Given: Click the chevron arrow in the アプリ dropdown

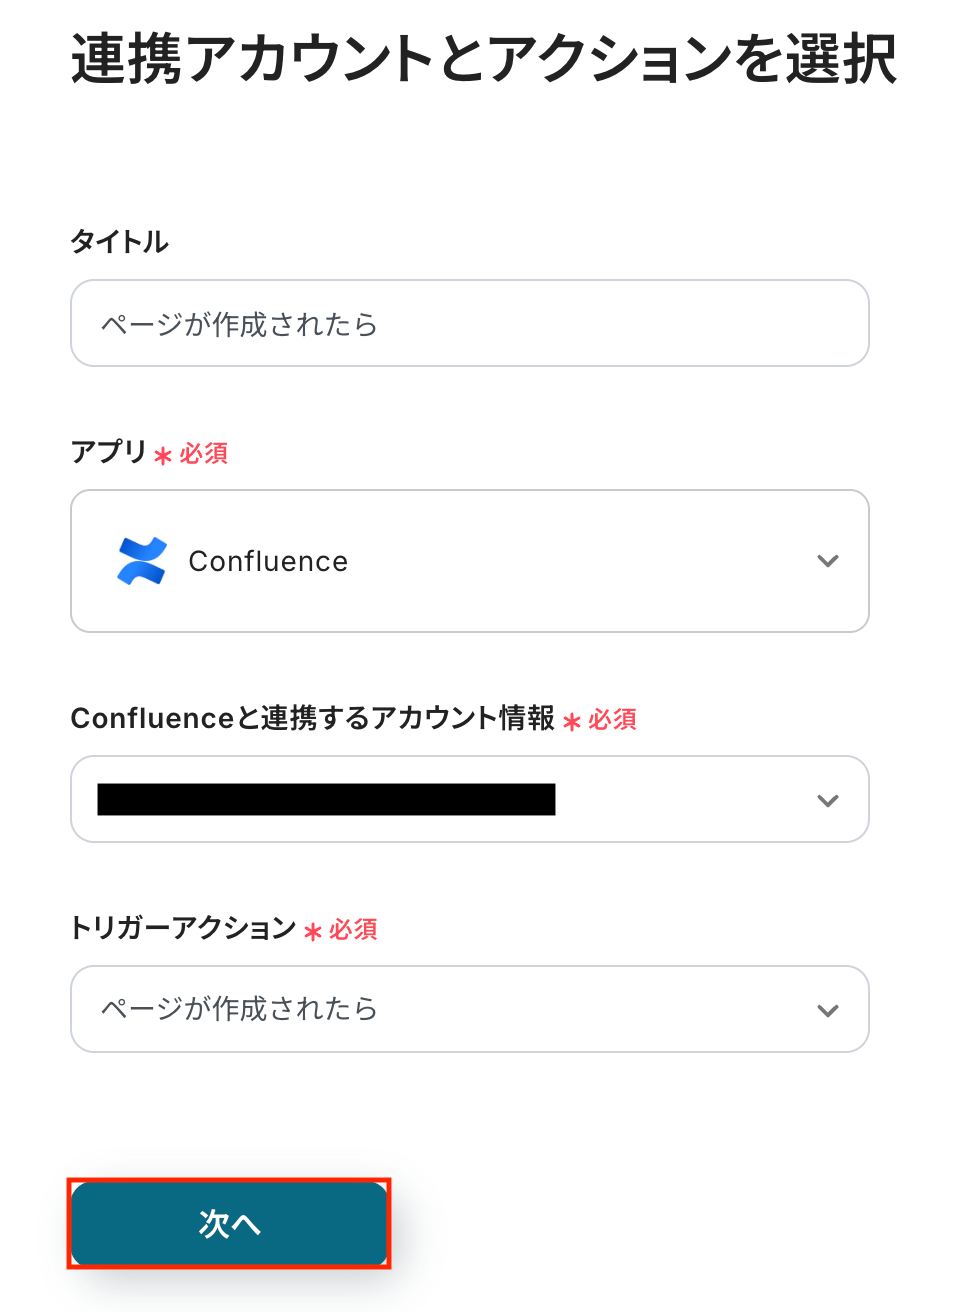Looking at the screenshot, I should pyautogui.click(x=827, y=561).
